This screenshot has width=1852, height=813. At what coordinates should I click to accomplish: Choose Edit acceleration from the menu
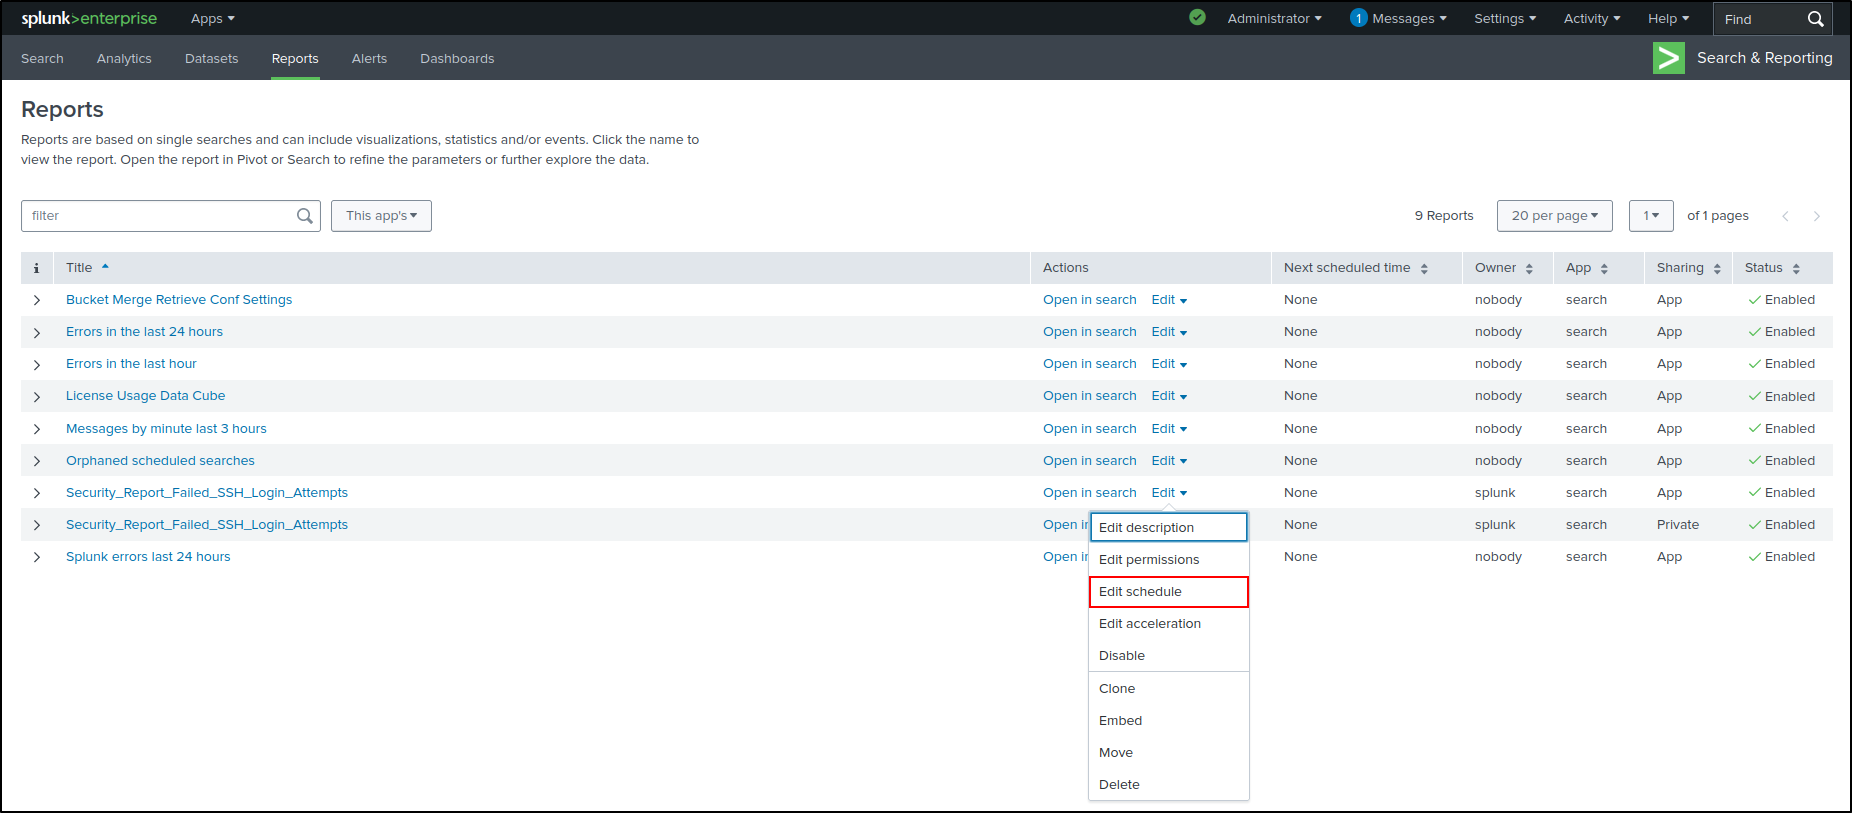[x=1169, y=624]
